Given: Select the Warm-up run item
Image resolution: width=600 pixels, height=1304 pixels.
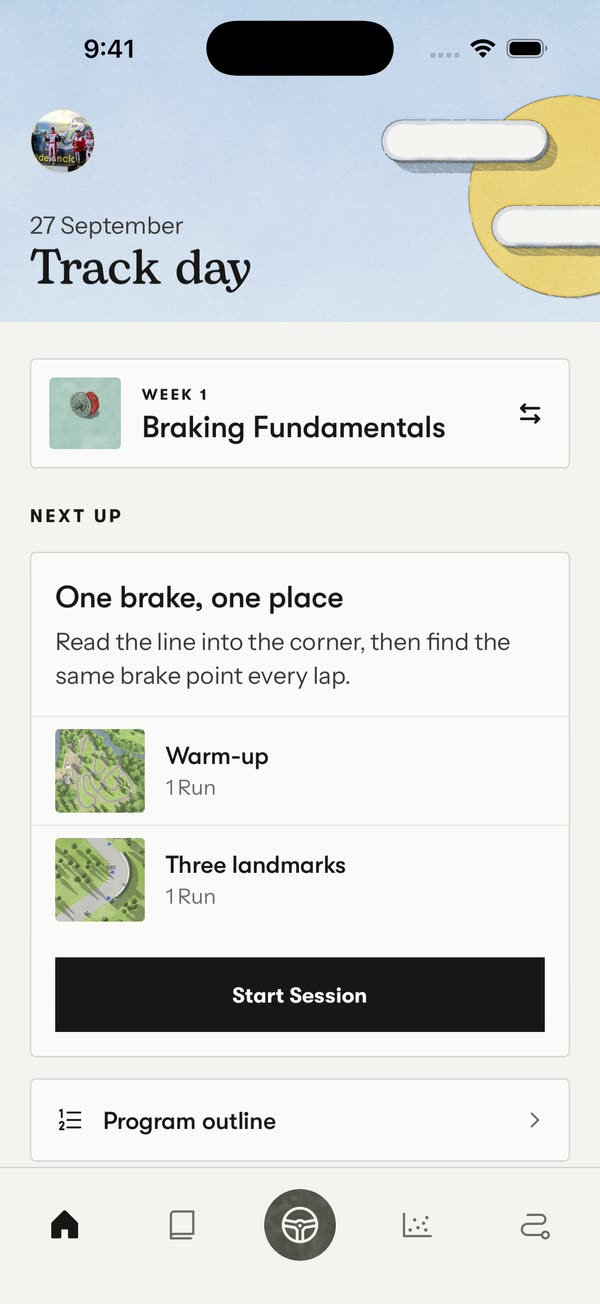Looking at the screenshot, I should (x=300, y=771).
